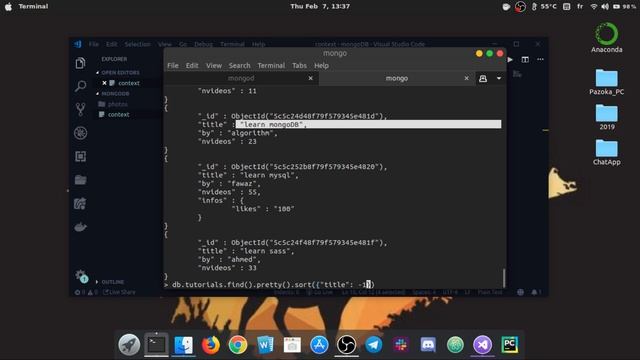This screenshot has width=640, height=360.
Task: Open Terminal from the dock
Action: 156,345
